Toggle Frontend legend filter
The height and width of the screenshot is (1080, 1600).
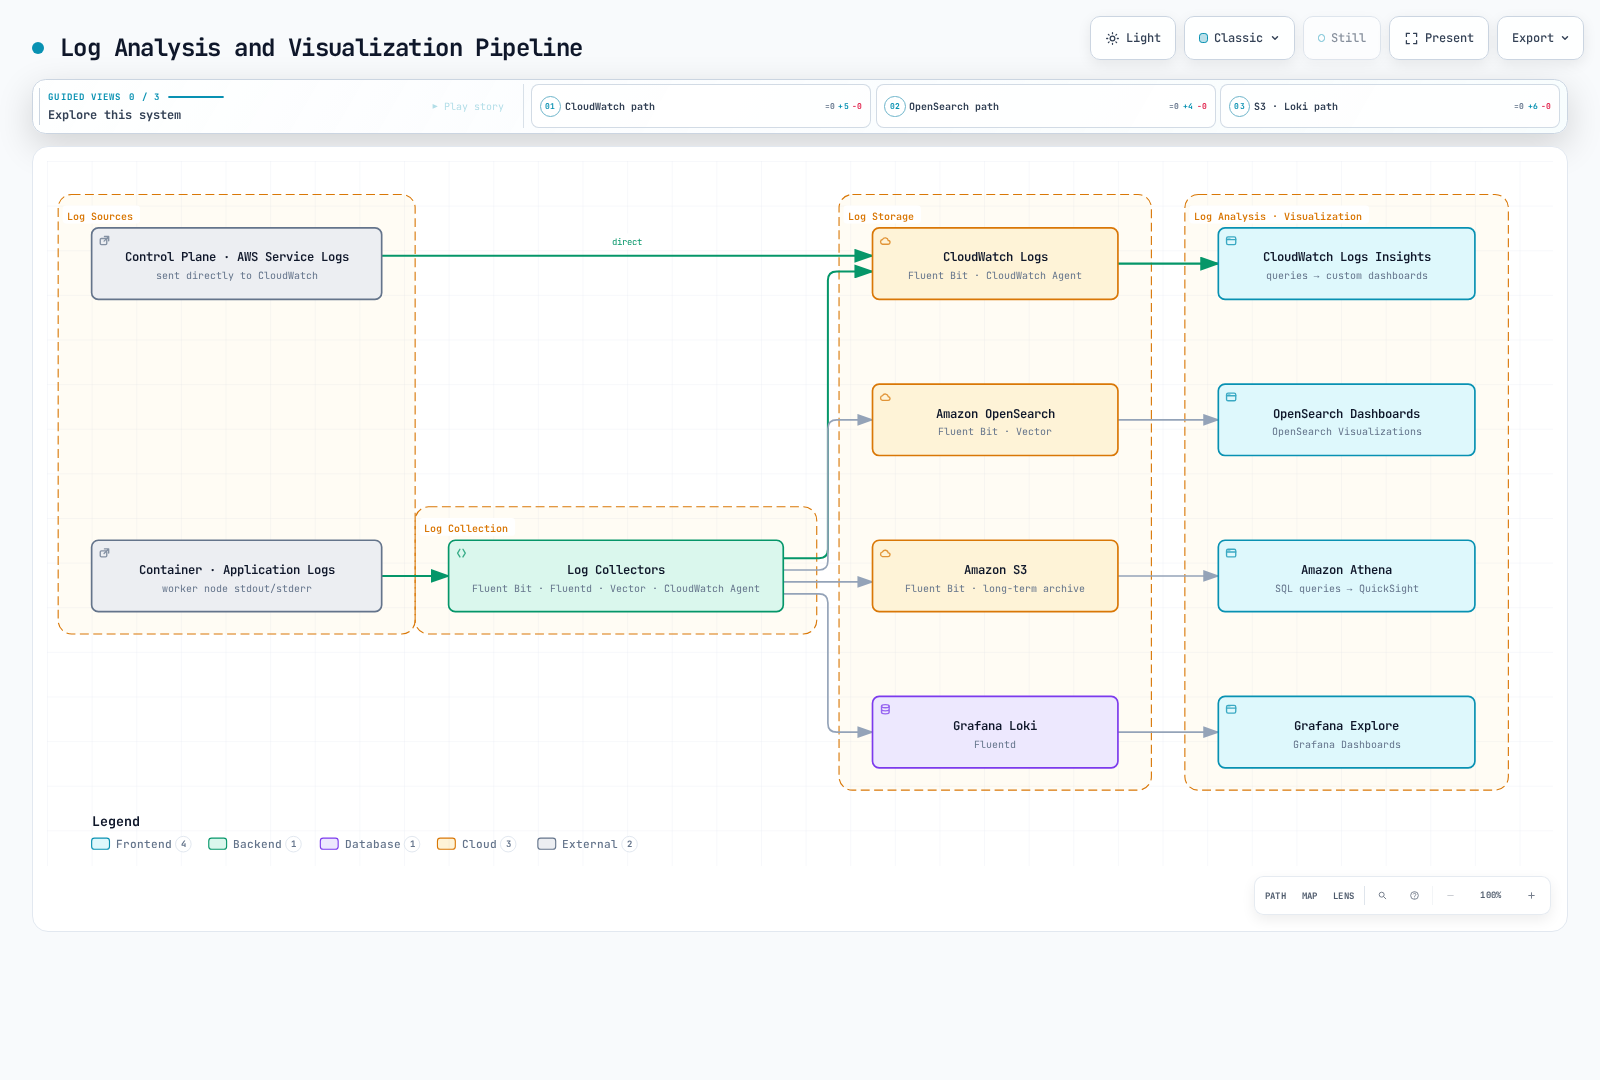tap(141, 844)
